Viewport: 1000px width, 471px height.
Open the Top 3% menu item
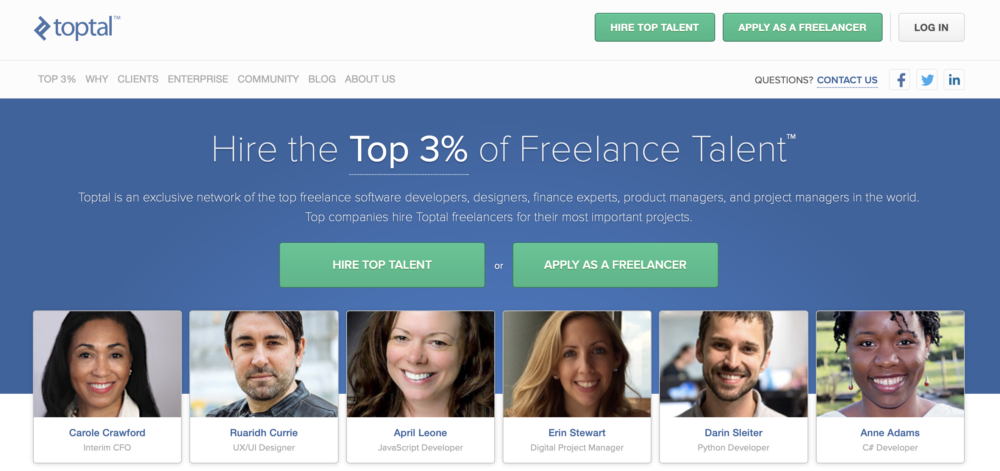point(57,79)
